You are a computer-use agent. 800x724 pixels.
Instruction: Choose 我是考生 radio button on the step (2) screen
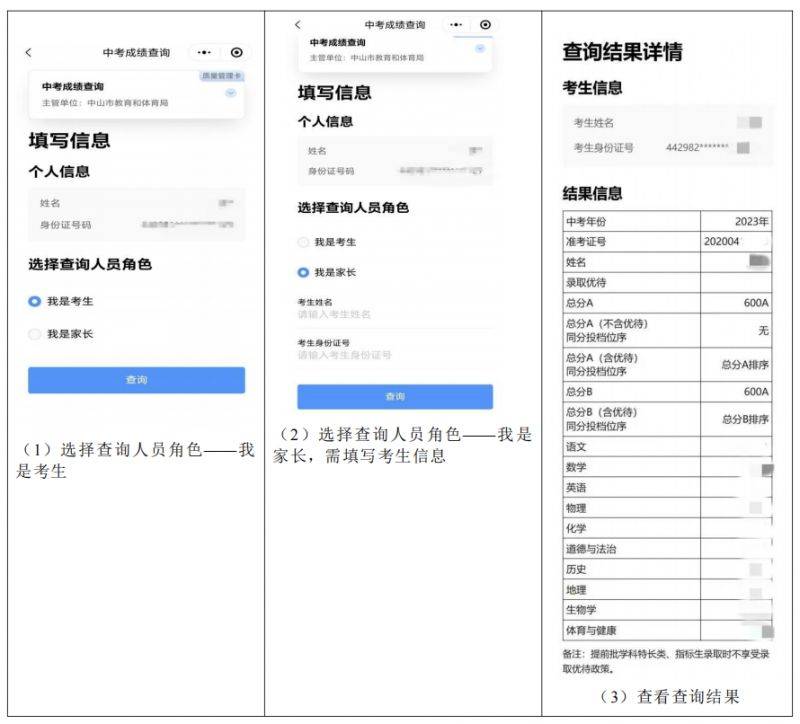[304, 242]
